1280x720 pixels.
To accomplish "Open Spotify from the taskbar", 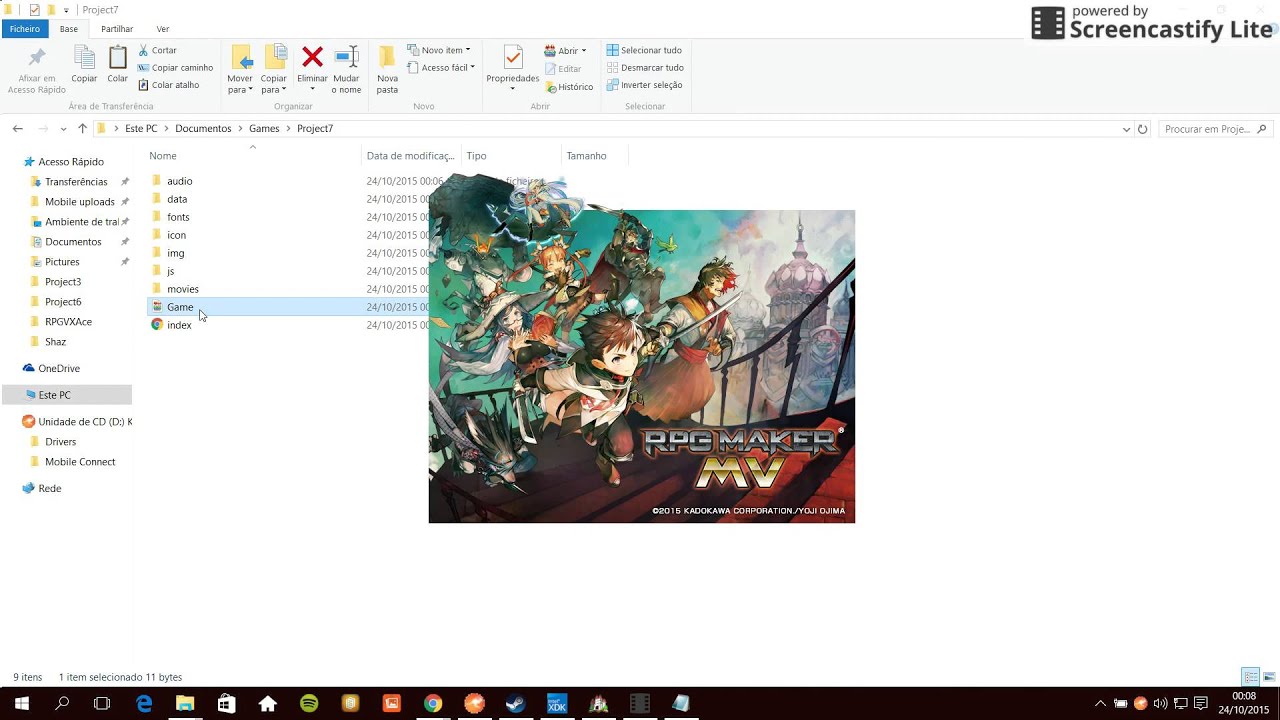I will [309, 704].
